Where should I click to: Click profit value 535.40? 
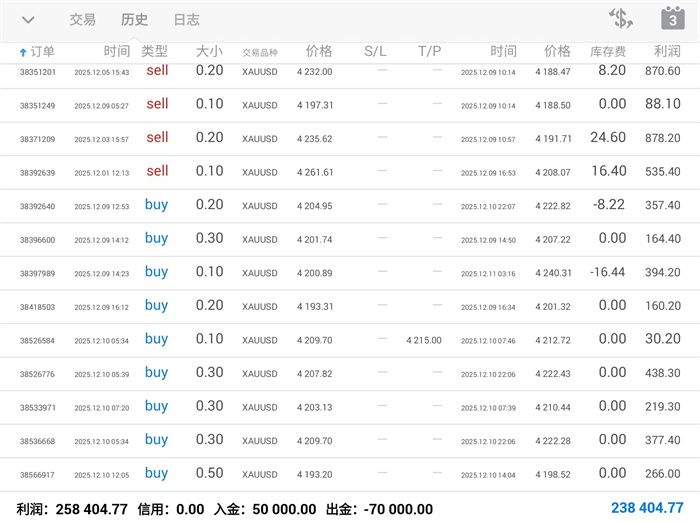coord(662,171)
